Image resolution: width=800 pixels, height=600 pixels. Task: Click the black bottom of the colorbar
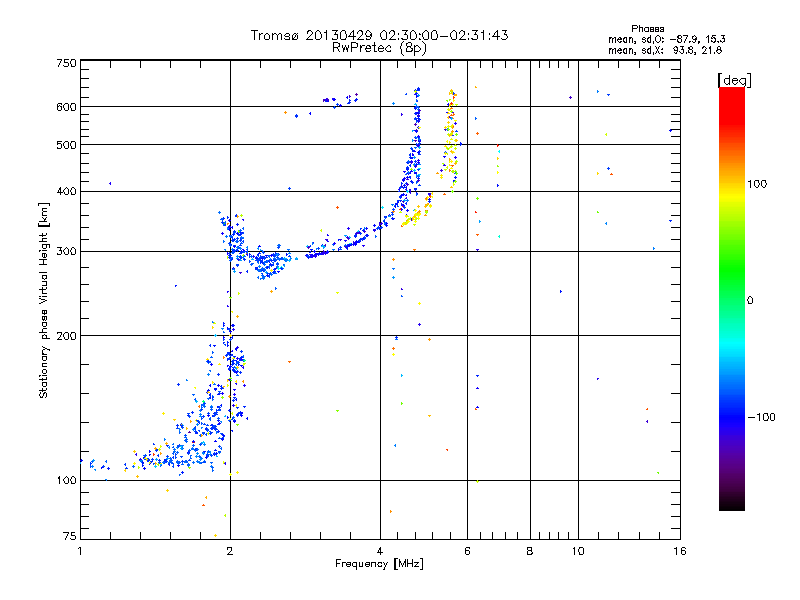732,503
